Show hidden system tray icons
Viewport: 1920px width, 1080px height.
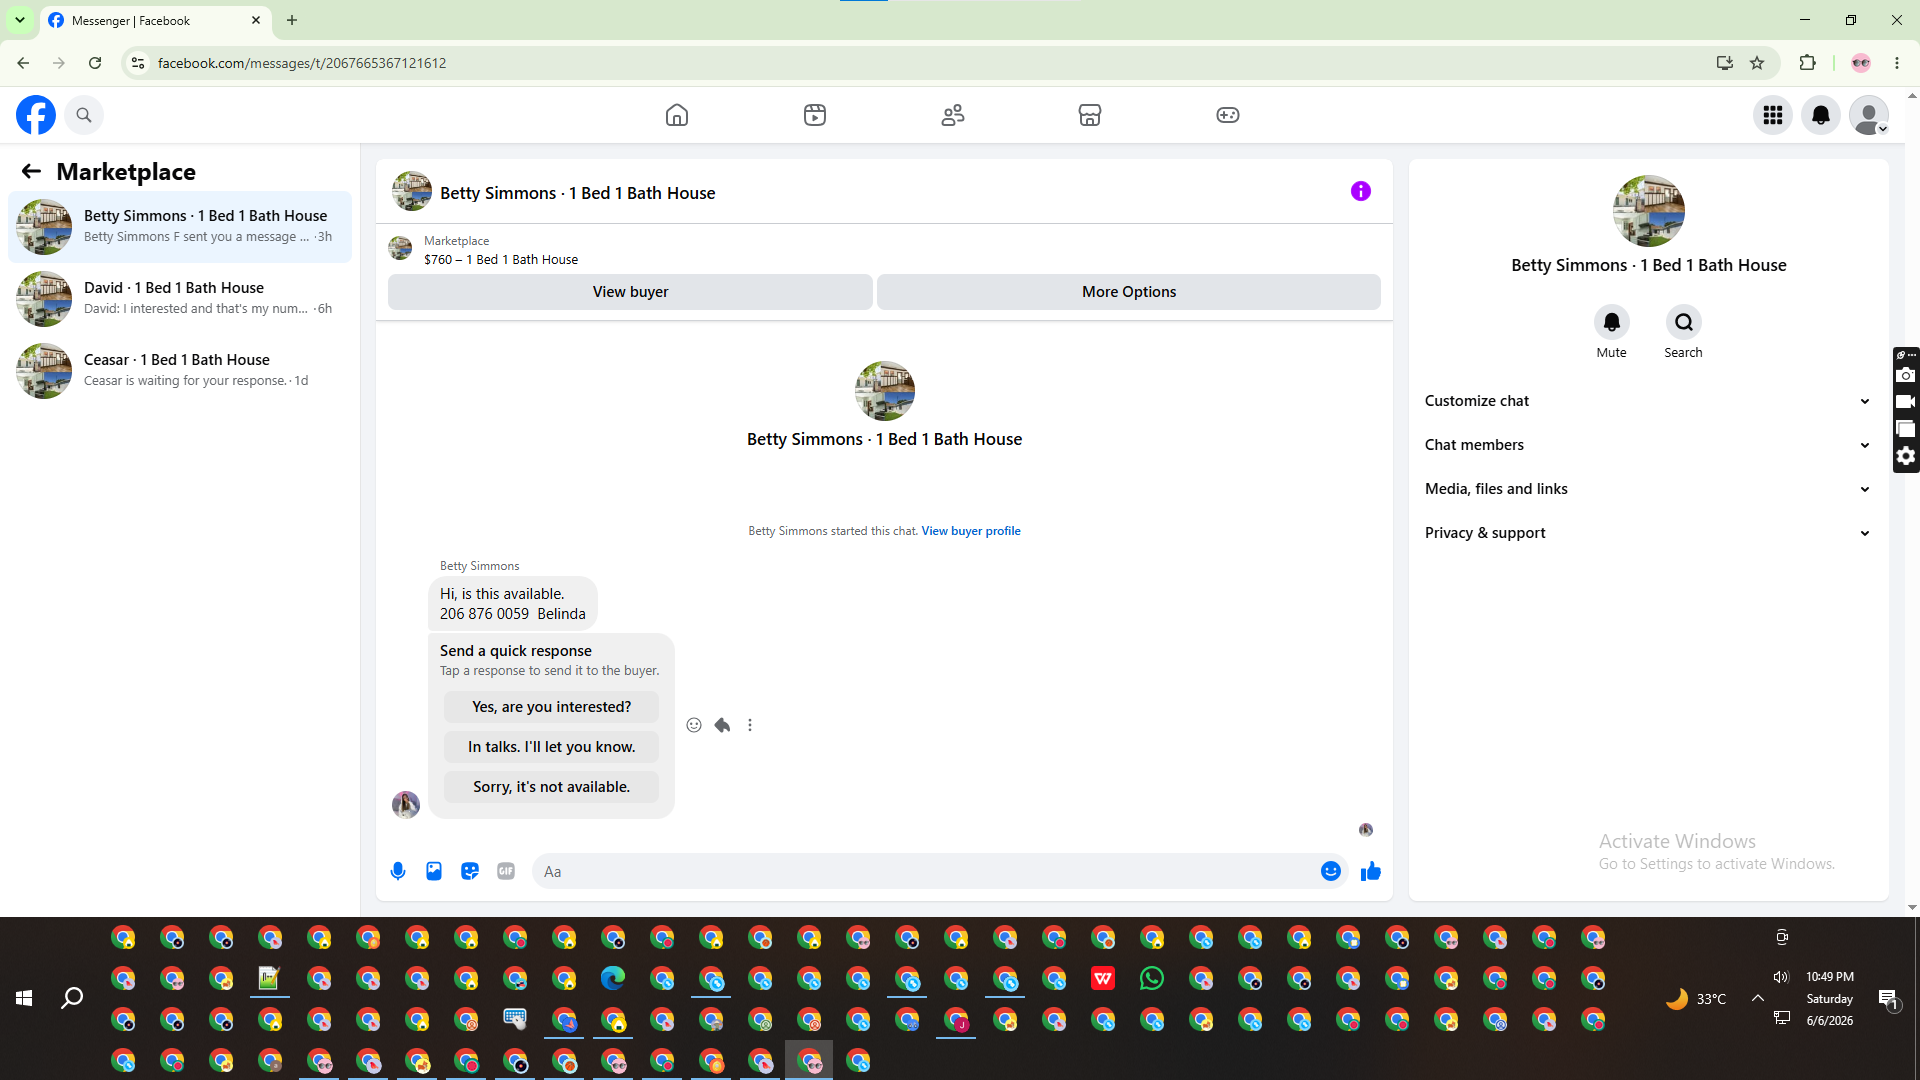click(x=1757, y=998)
